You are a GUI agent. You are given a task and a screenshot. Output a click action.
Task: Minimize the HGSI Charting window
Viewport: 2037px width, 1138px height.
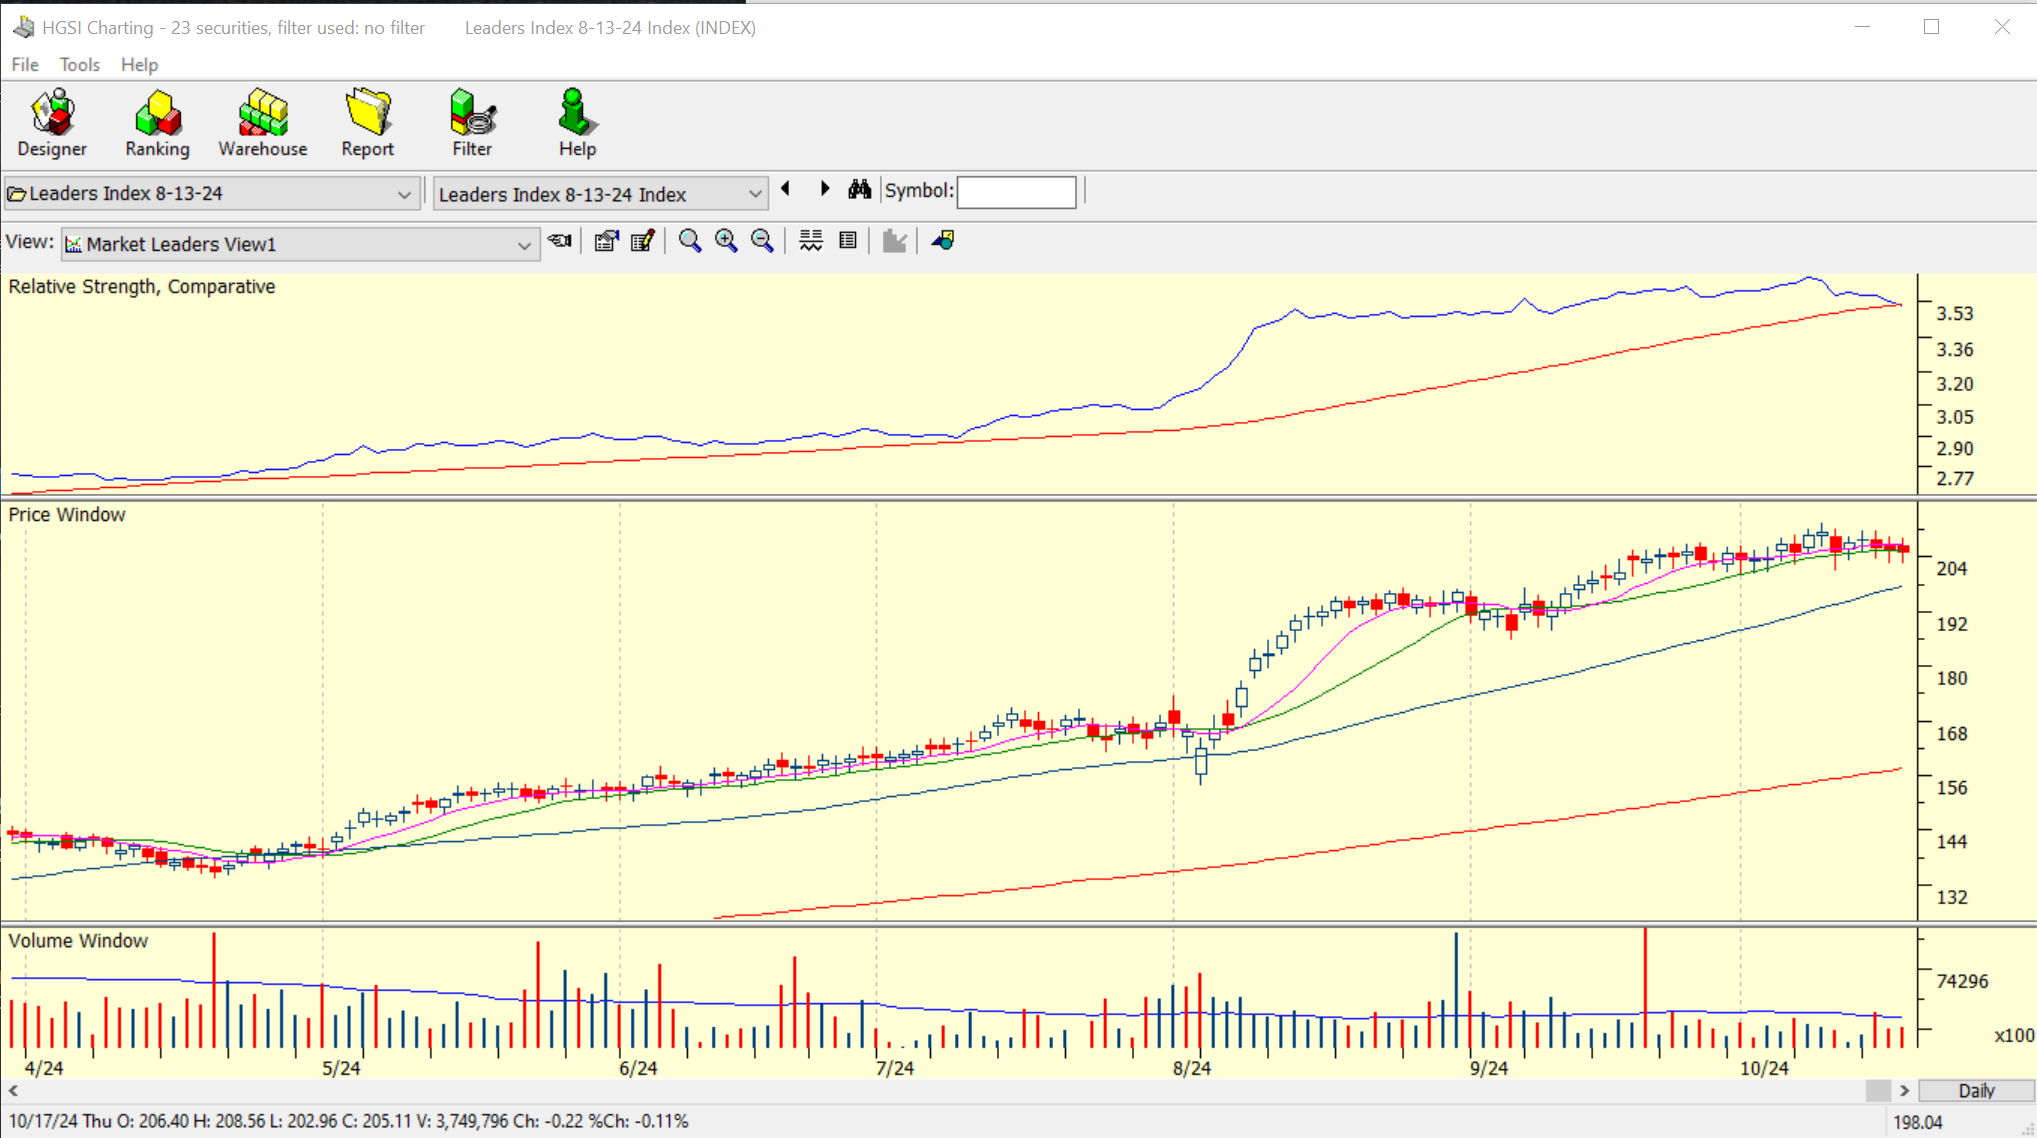[x=1862, y=27]
